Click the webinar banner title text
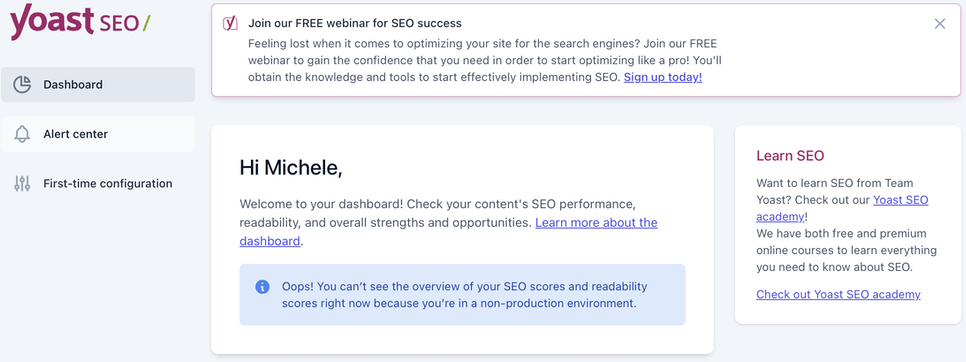 pyautogui.click(x=355, y=23)
